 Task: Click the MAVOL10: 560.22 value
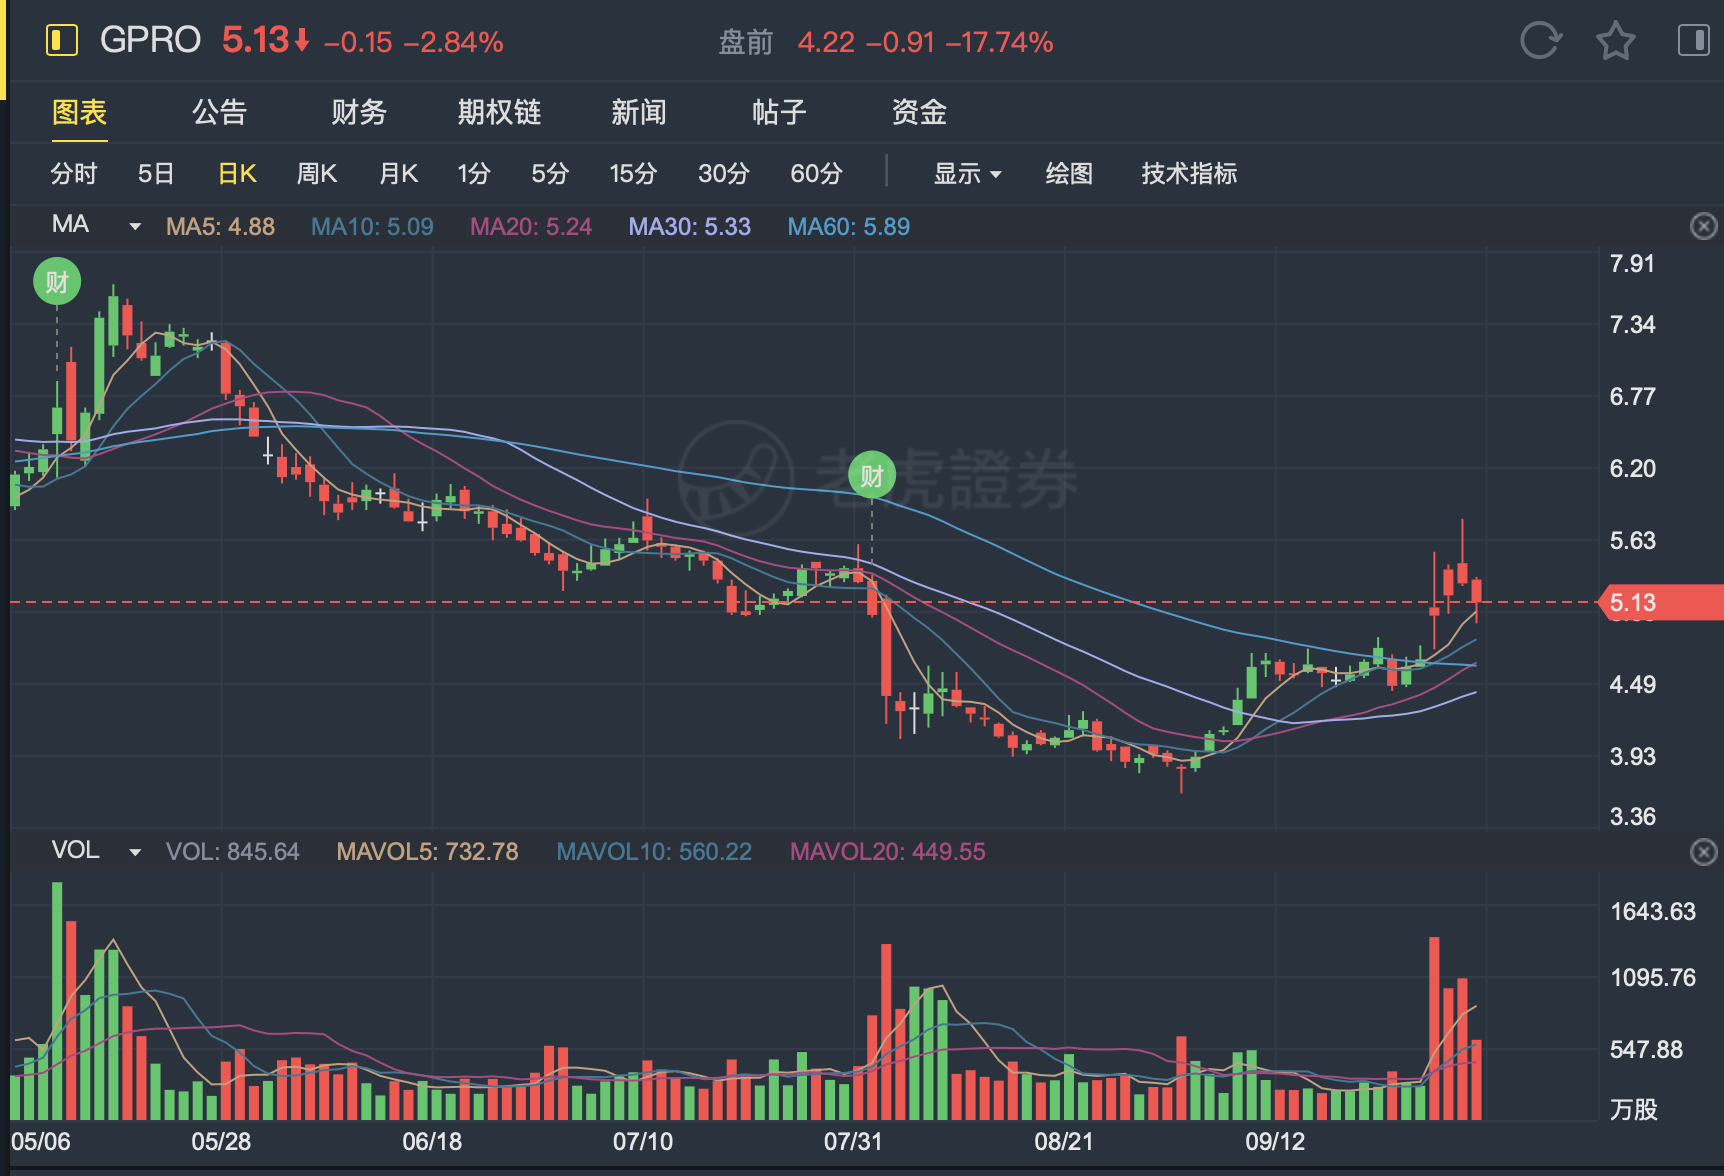(x=654, y=852)
